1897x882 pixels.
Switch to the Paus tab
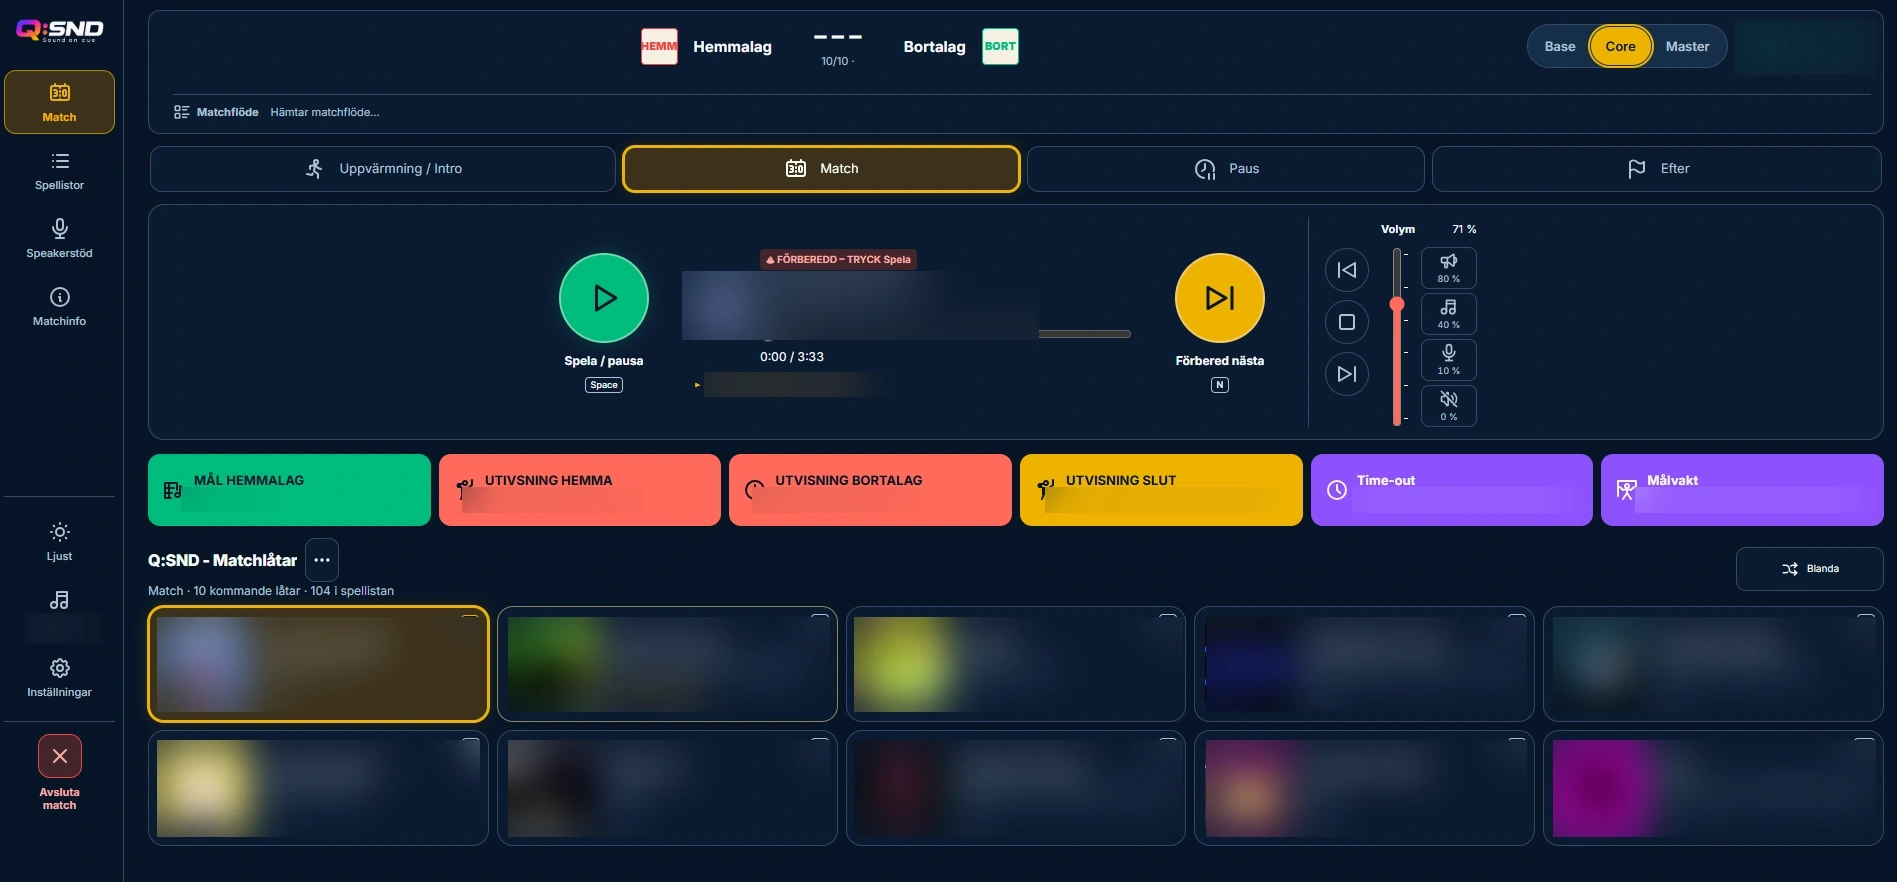tap(1226, 169)
